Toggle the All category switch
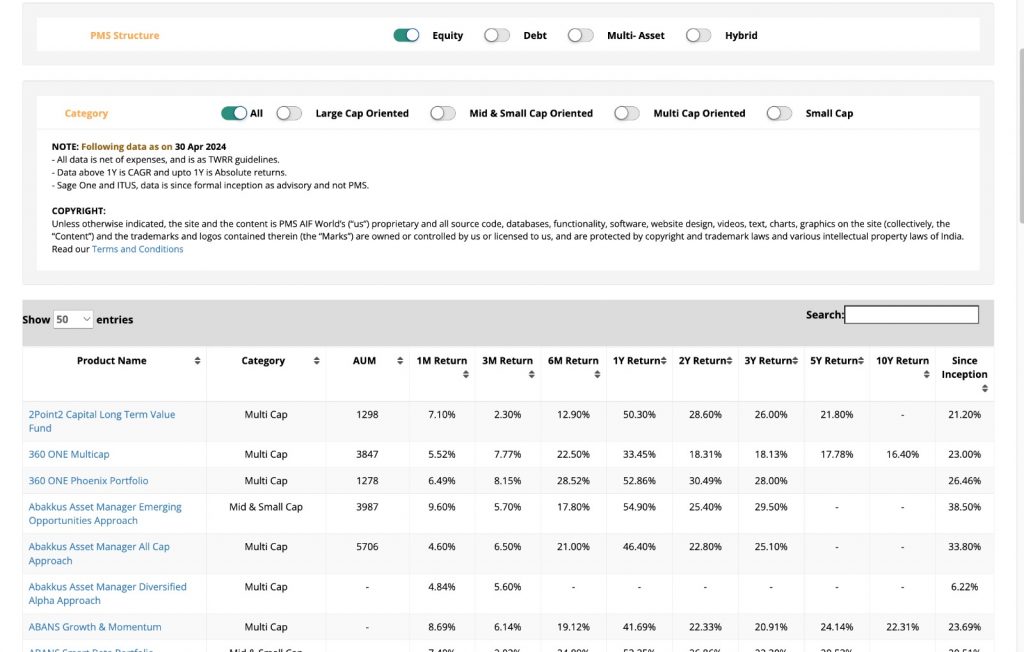The image size is (1024, 652). click(x=234, y=113)
